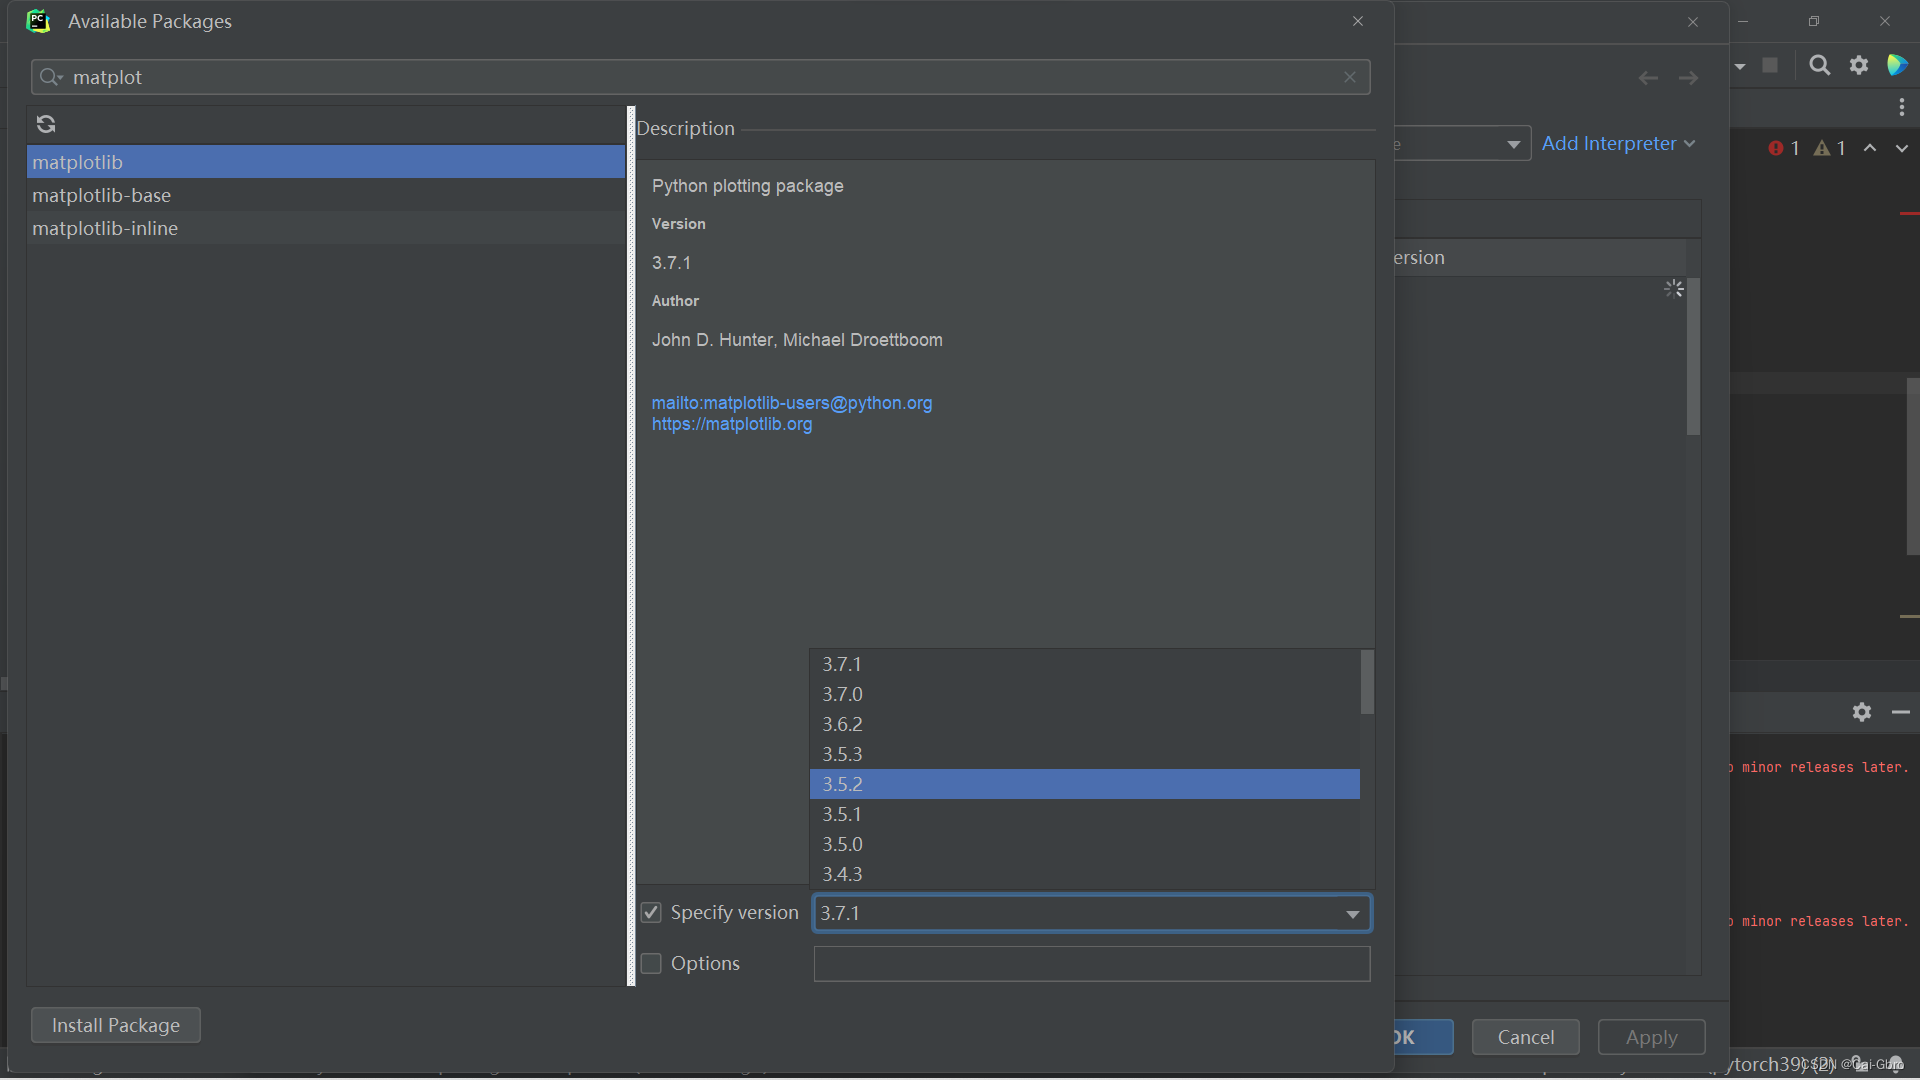Select version 3.7.1 from list
The width and height of the screenshot is (1920, 1080).
(1085, 664)
